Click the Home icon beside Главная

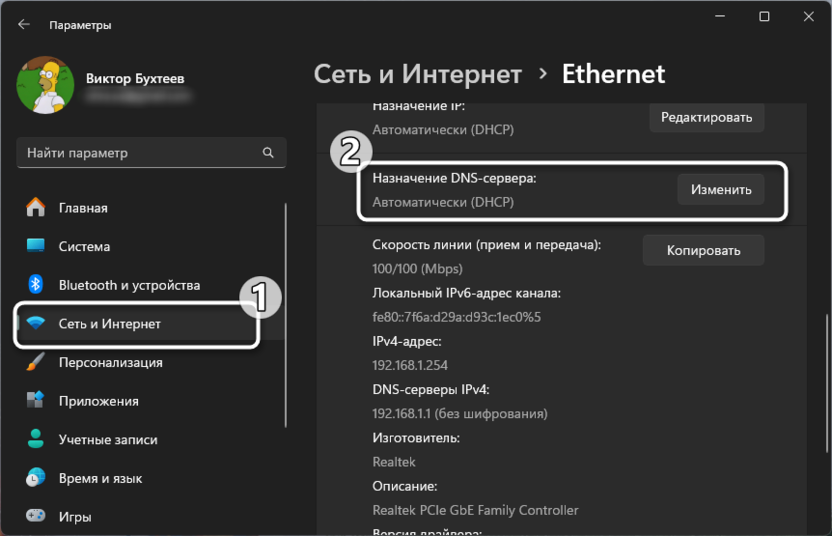click(x=36, y=208)
